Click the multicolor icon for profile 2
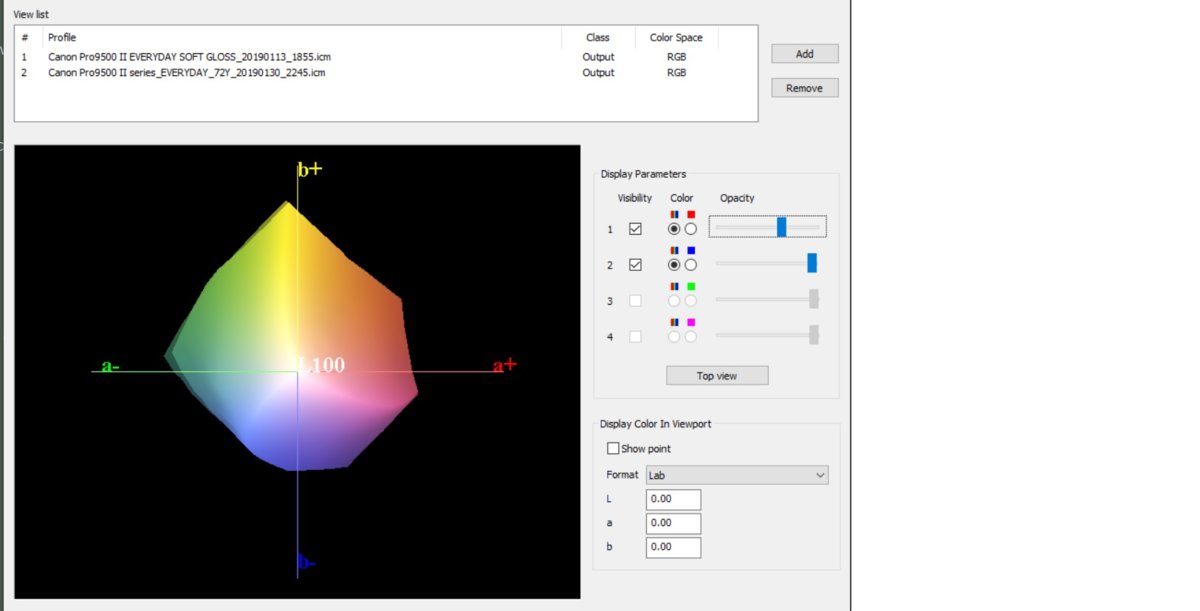The image size is (1200, 611). pyautogui.click(x=674, y=250)
